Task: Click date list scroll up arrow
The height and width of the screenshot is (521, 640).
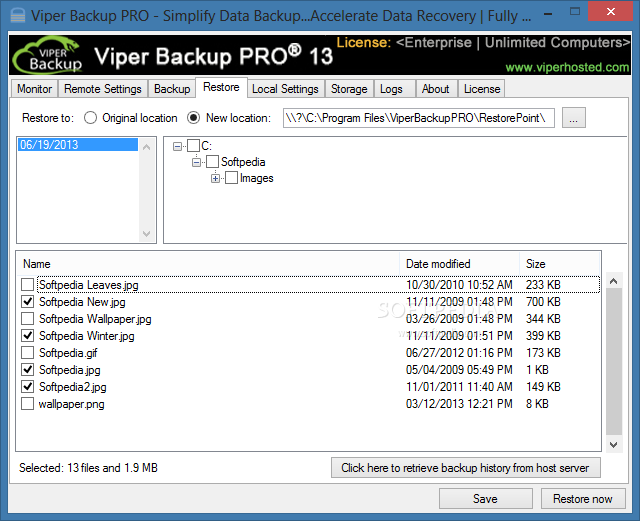Action: tap(147, 147)
